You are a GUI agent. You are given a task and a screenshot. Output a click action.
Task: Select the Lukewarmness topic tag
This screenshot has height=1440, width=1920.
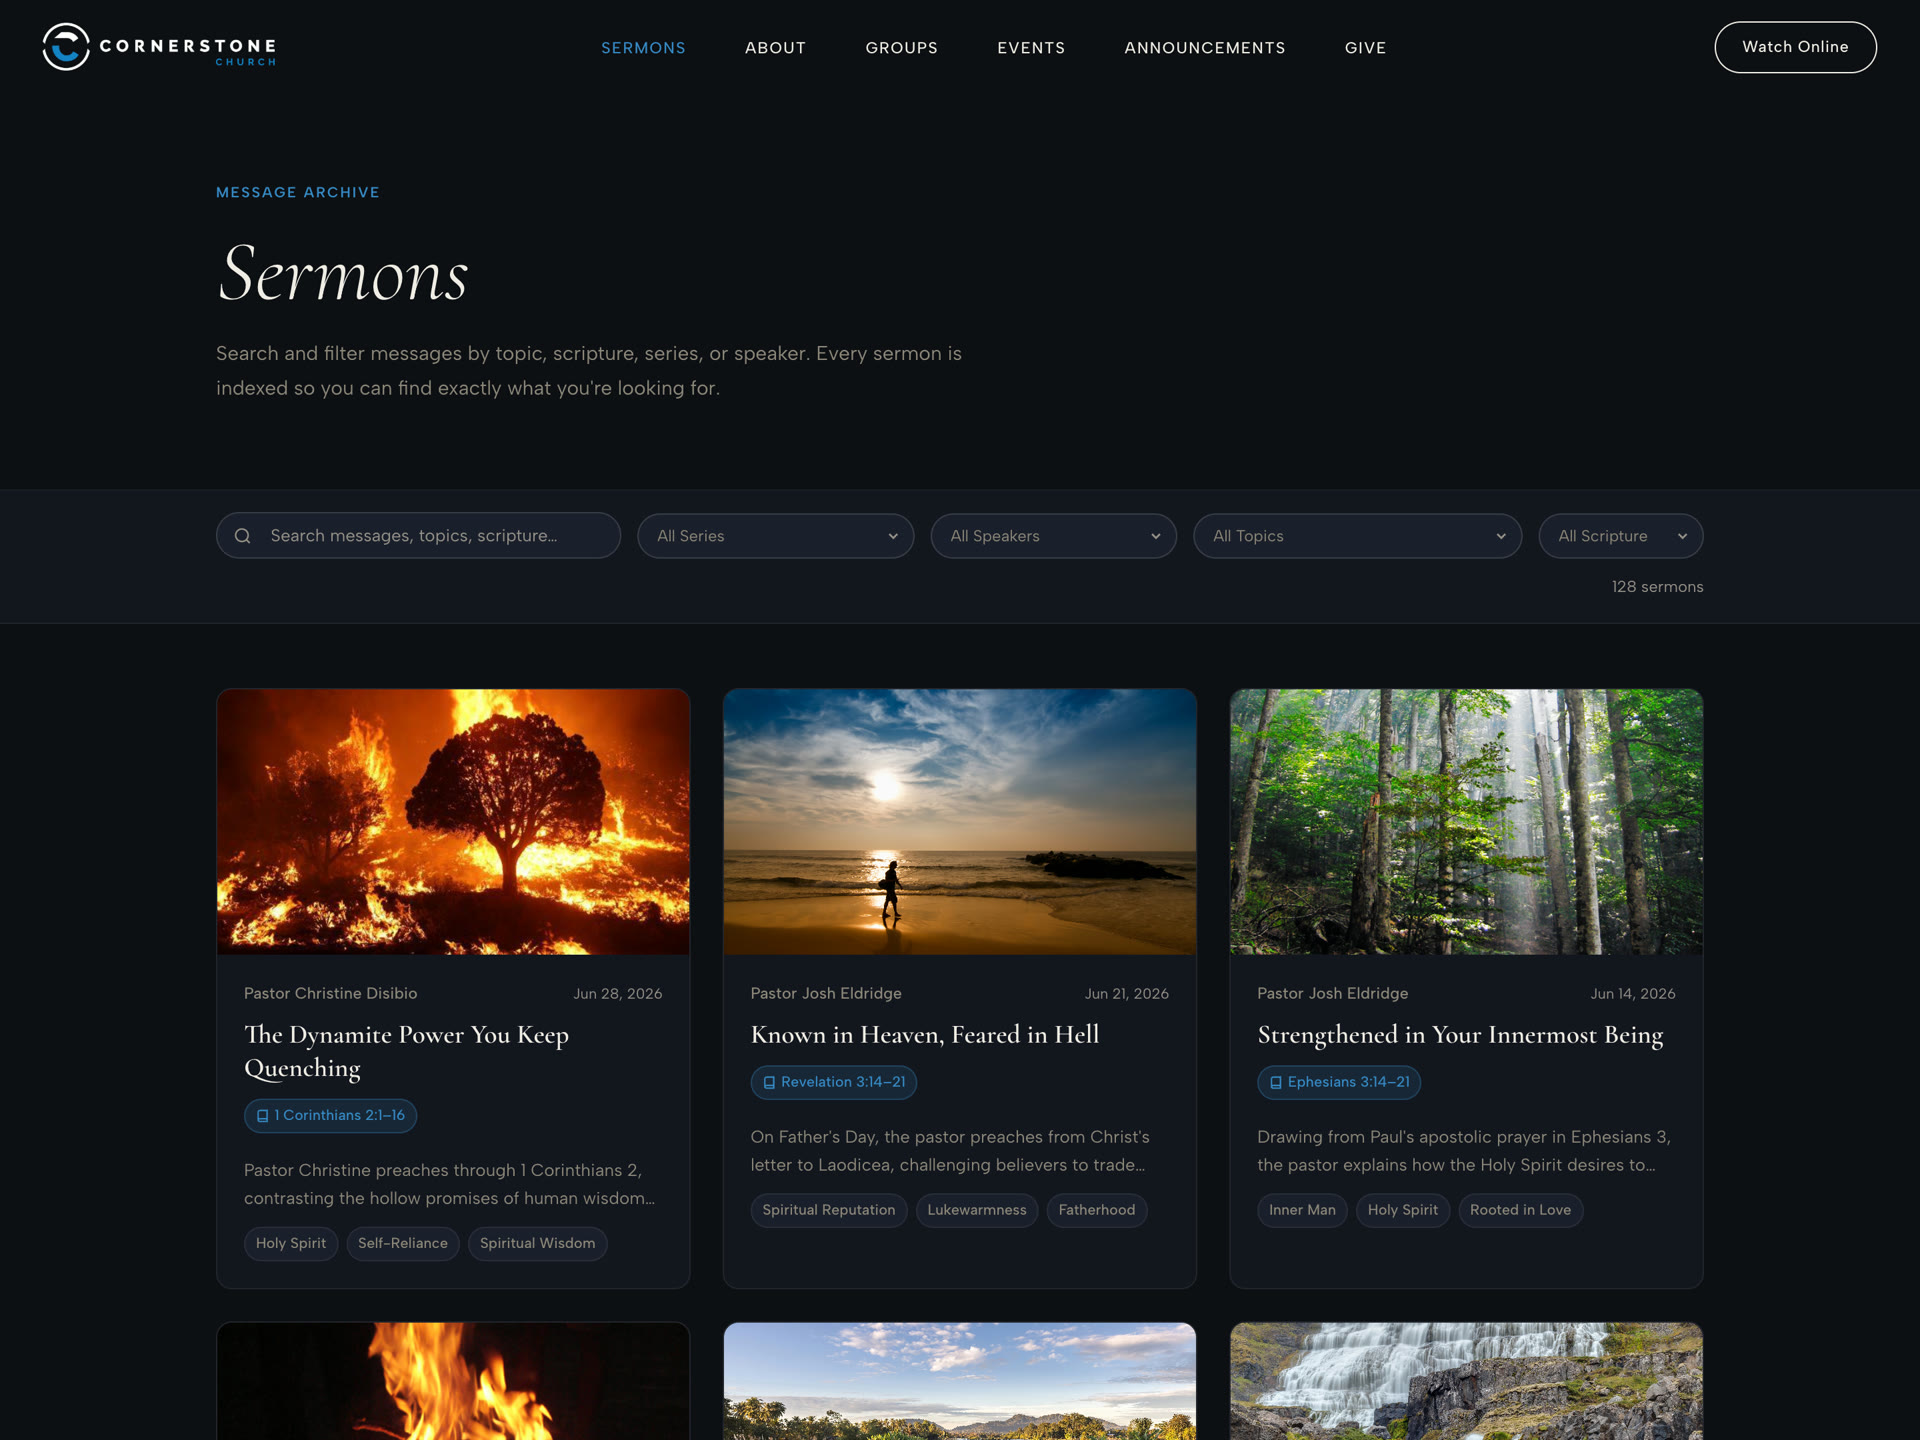point(977,1211)
